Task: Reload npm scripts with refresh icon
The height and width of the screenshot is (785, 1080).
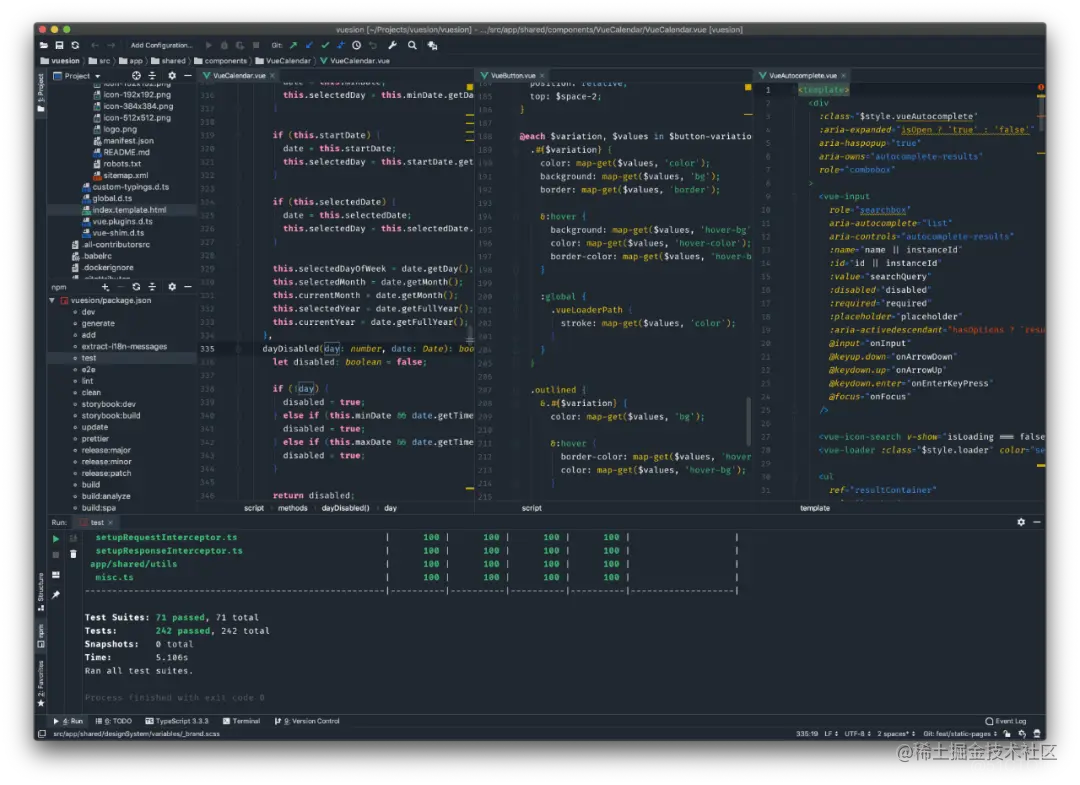Action: click(136, 286)
